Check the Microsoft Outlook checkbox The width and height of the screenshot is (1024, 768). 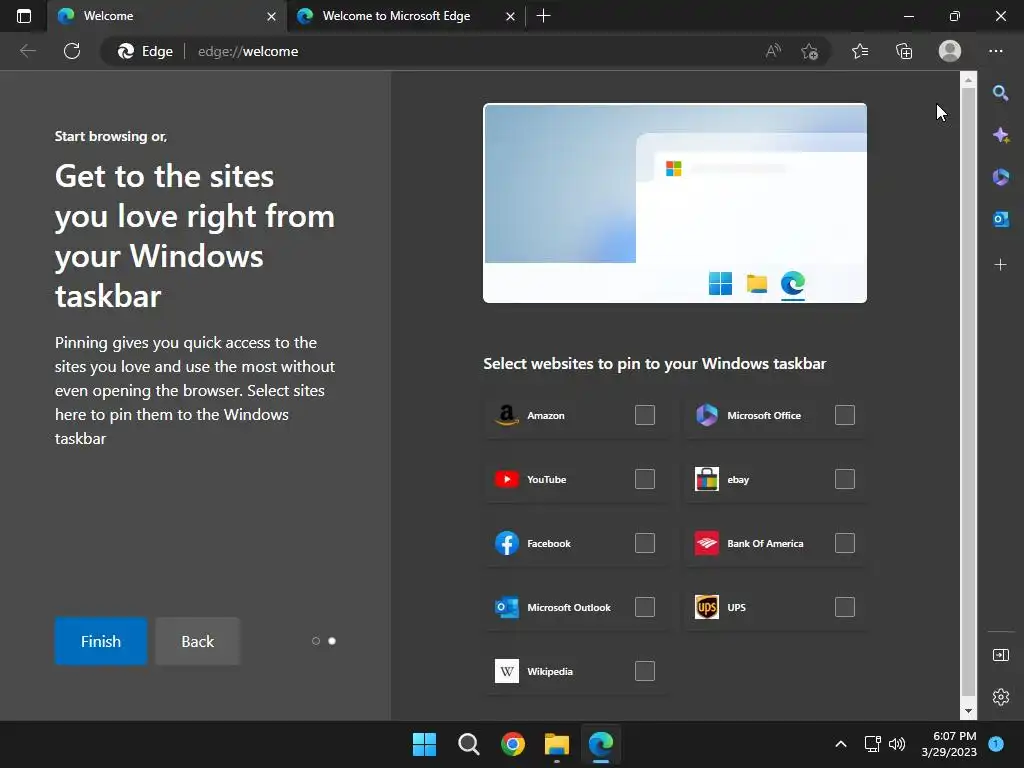[x=645, y=607]
